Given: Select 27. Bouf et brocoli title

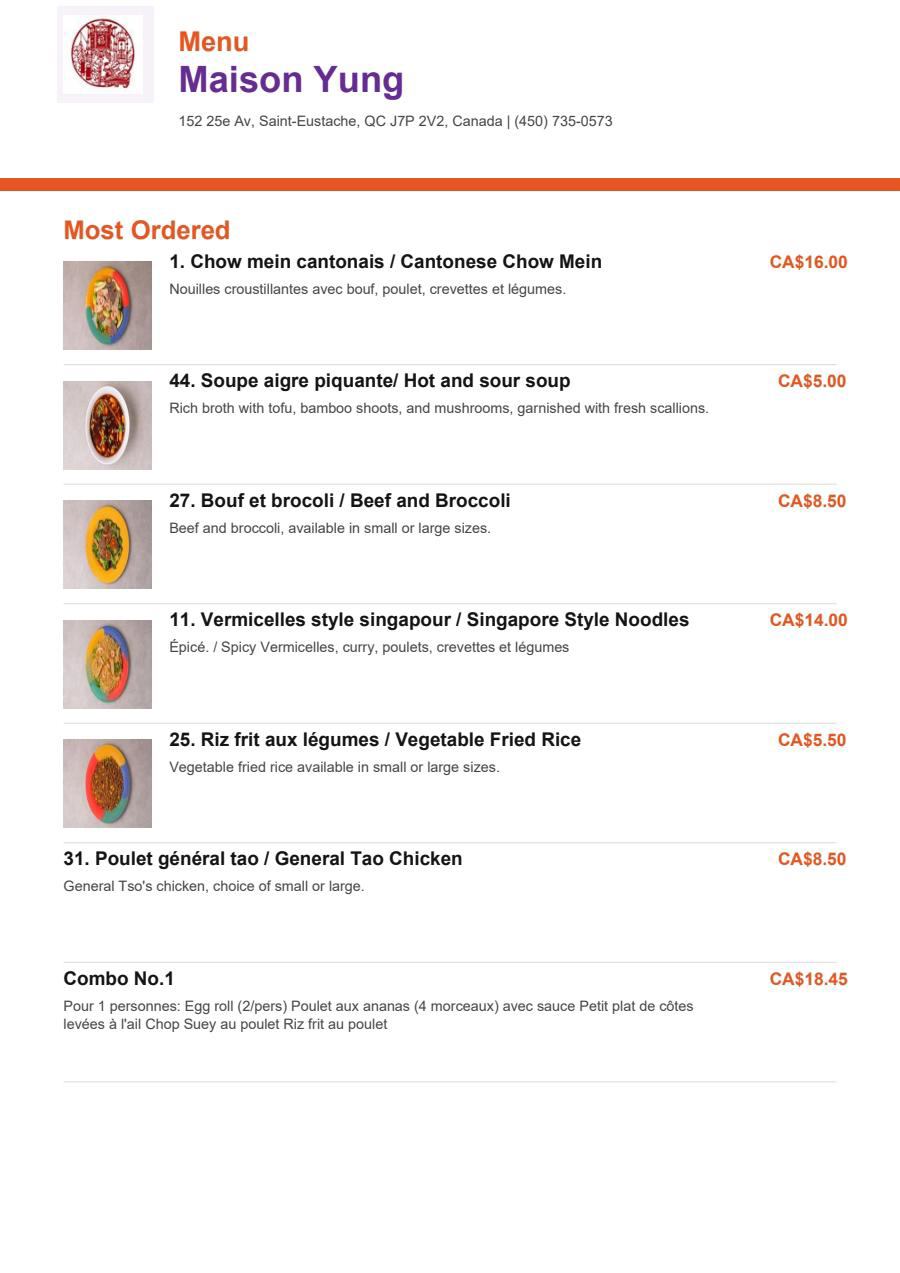Looking at the screenshot, I should pos(340,500).
